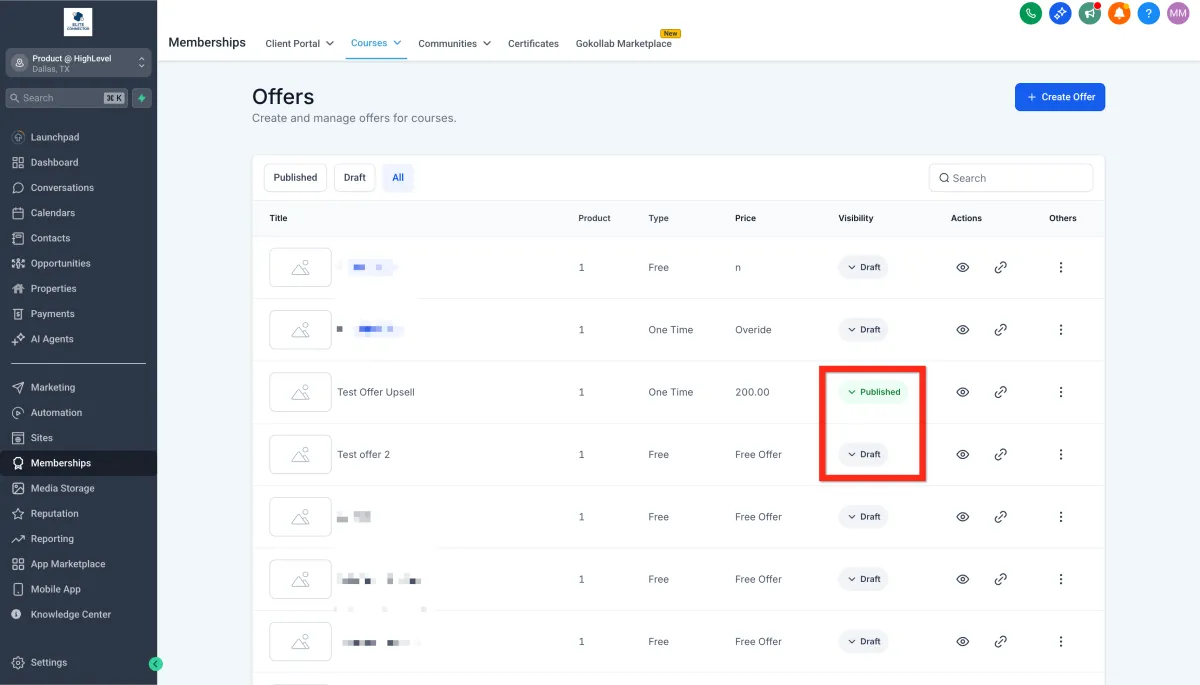
Task: Copy link for the row priced n
Action: point(1000,267)
